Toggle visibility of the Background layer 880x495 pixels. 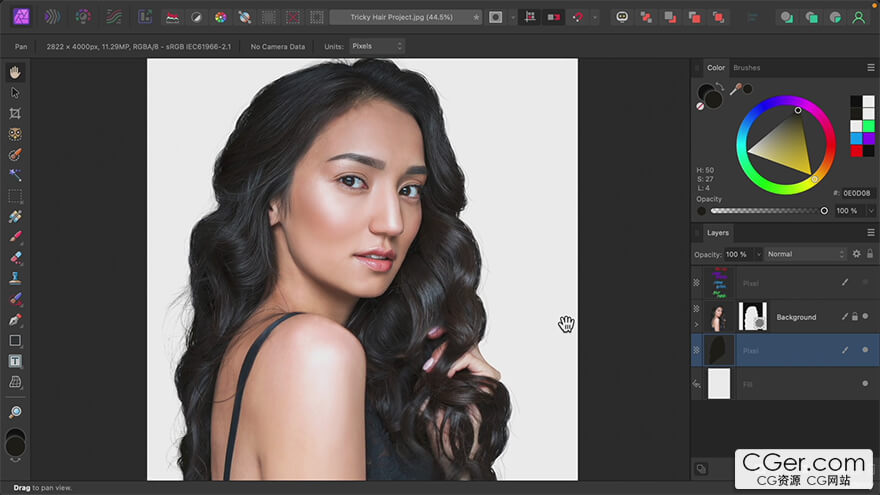coord(865,317)
